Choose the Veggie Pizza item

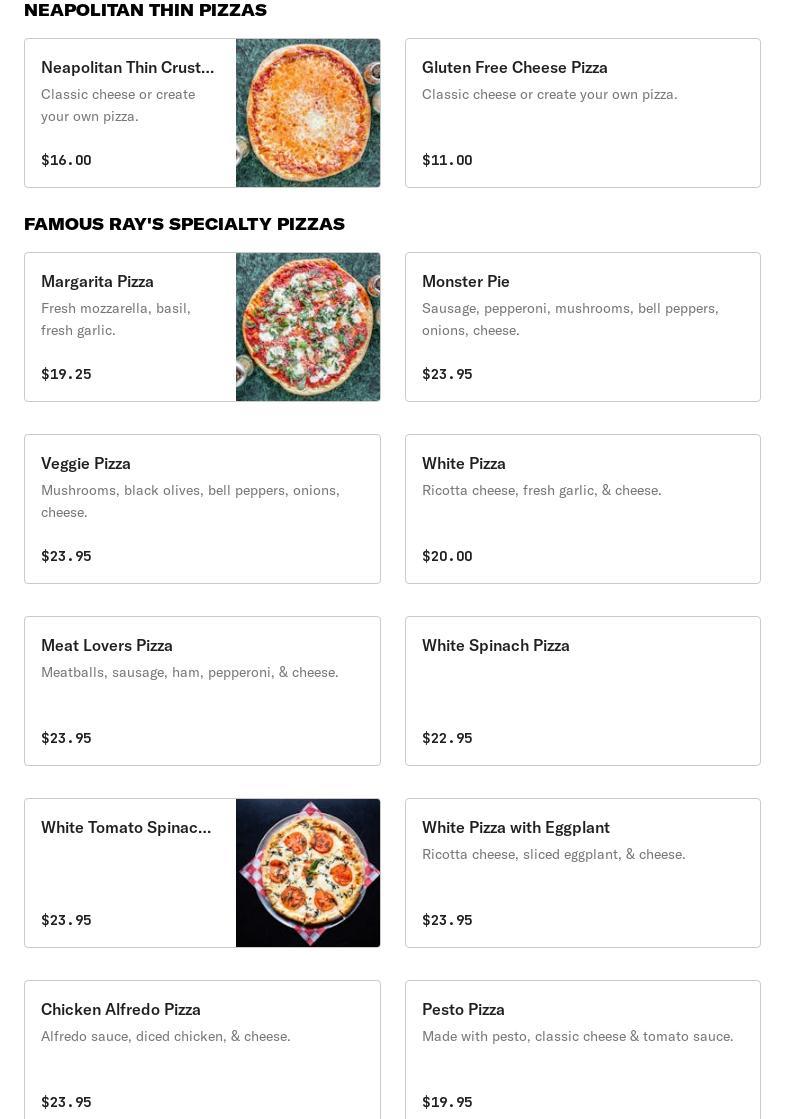pyautogui.click(x=202, y=509)
